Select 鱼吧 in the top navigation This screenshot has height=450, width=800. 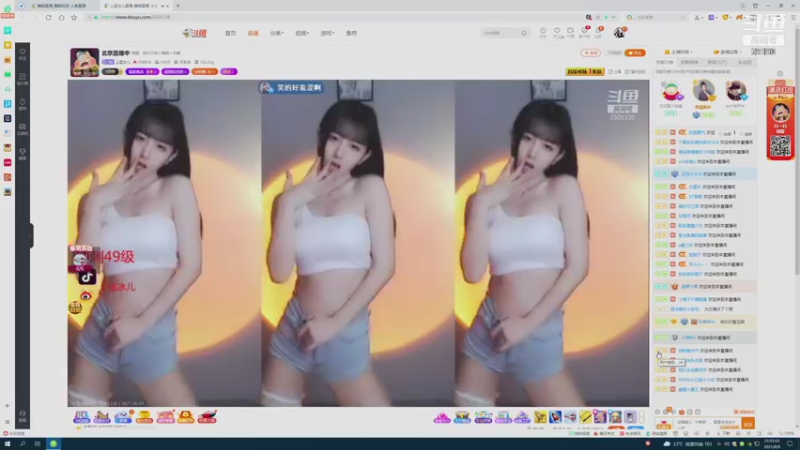click(x=352, y=33)
